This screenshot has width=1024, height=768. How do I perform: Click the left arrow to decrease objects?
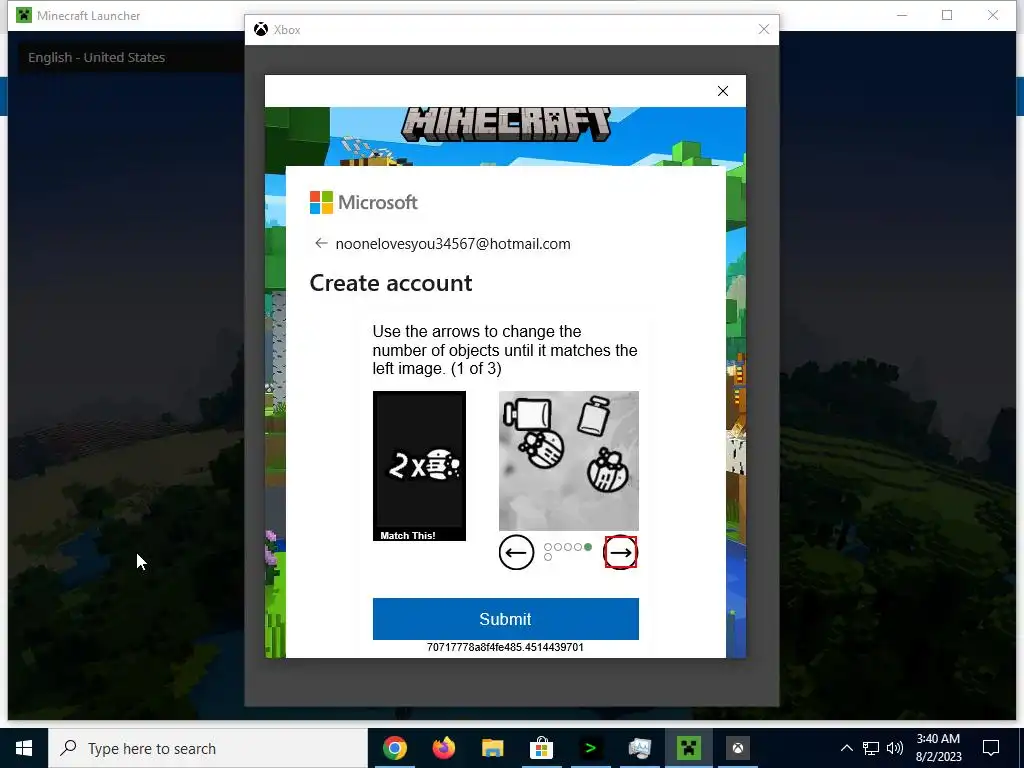516,552
